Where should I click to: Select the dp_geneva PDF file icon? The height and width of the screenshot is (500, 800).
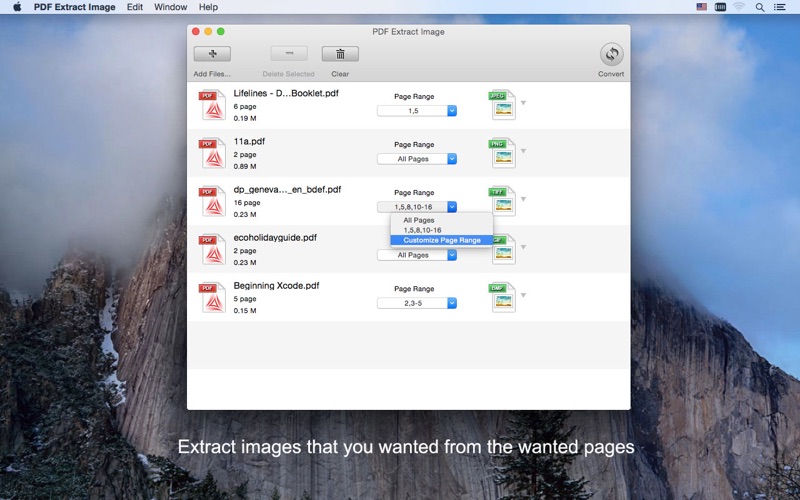[x=212, y=201]
